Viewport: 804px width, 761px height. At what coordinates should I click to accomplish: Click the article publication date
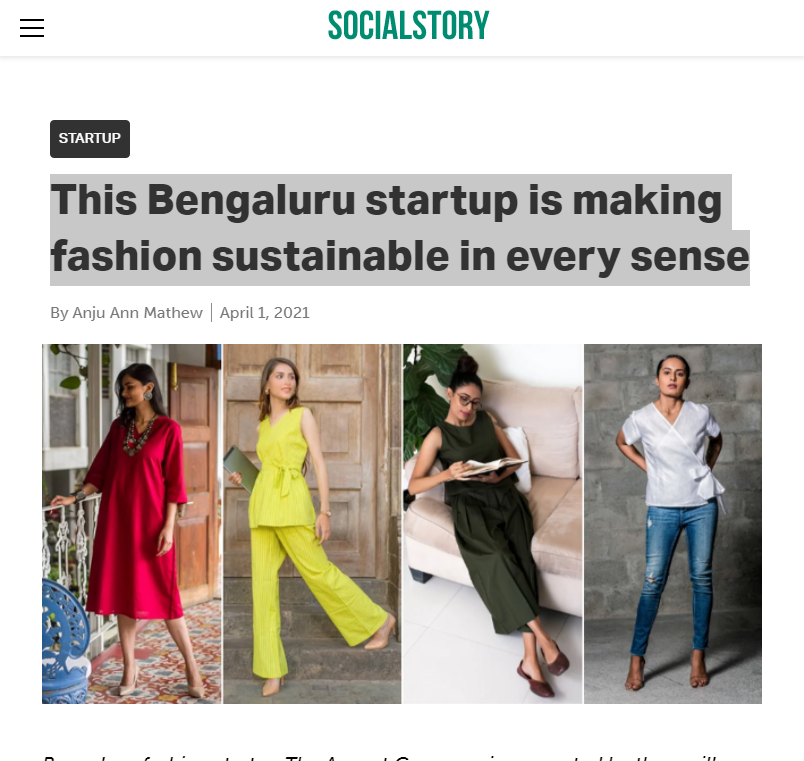pos(264,312)
